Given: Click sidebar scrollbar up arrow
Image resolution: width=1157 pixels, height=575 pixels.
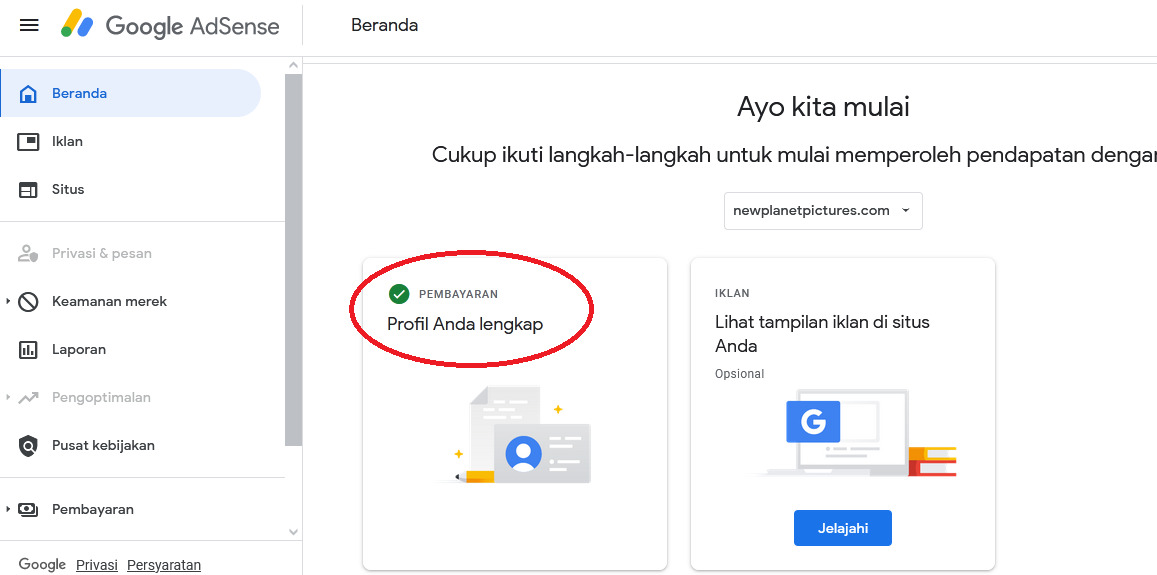Looking at the screenshot, I should click(x=293, y=65).
